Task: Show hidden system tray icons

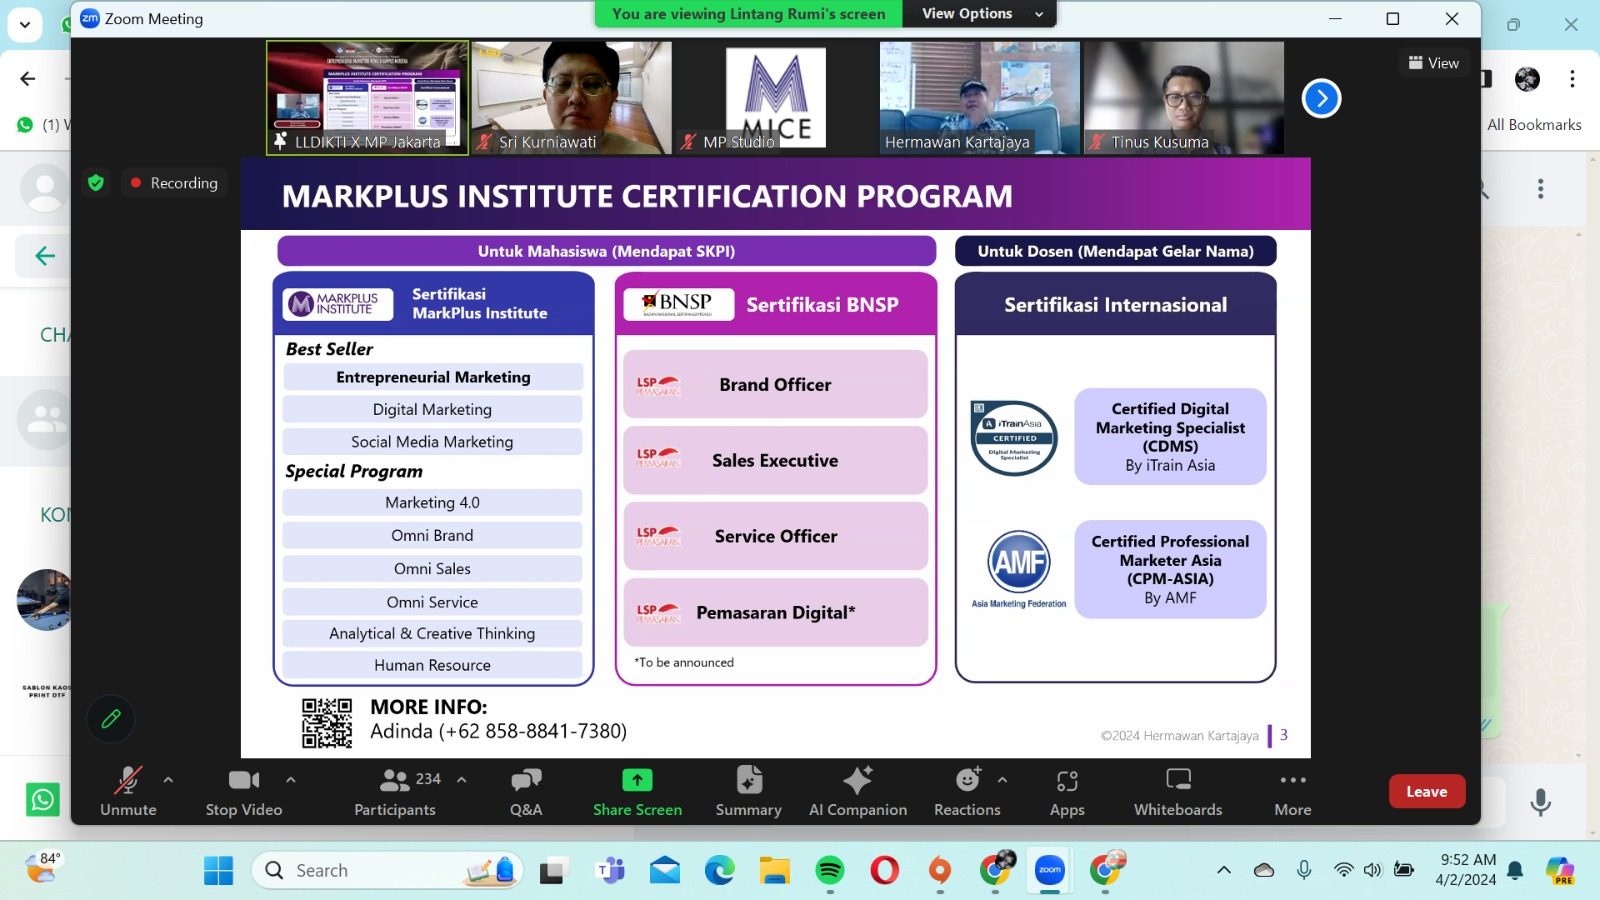Action: (x=1224, y=870)
